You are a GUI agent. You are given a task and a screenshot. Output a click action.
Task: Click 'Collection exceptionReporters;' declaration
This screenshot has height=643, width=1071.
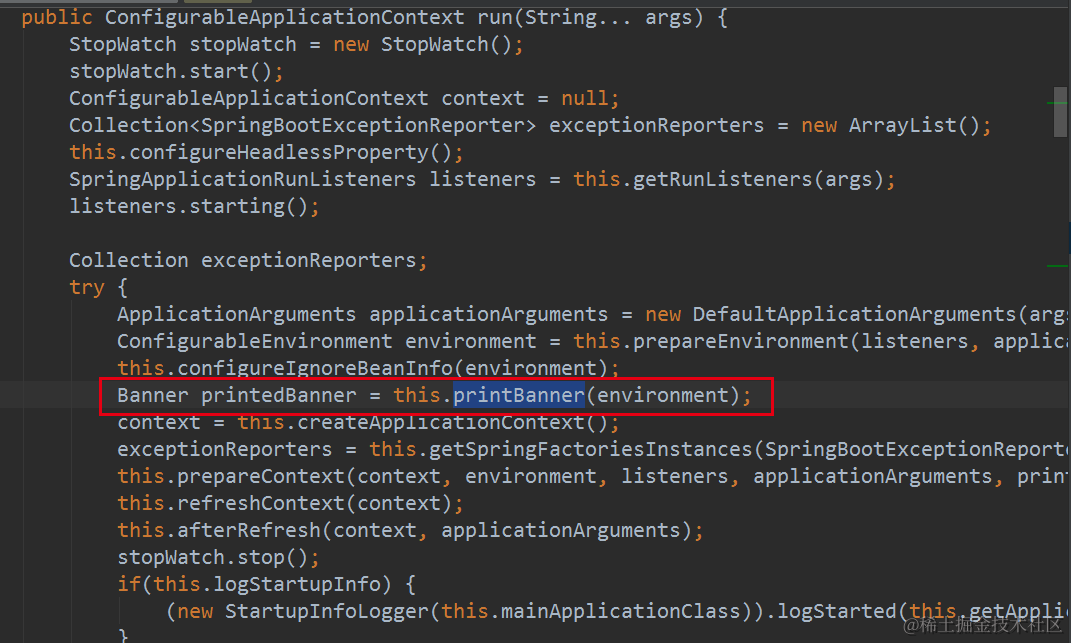[247, 260]
